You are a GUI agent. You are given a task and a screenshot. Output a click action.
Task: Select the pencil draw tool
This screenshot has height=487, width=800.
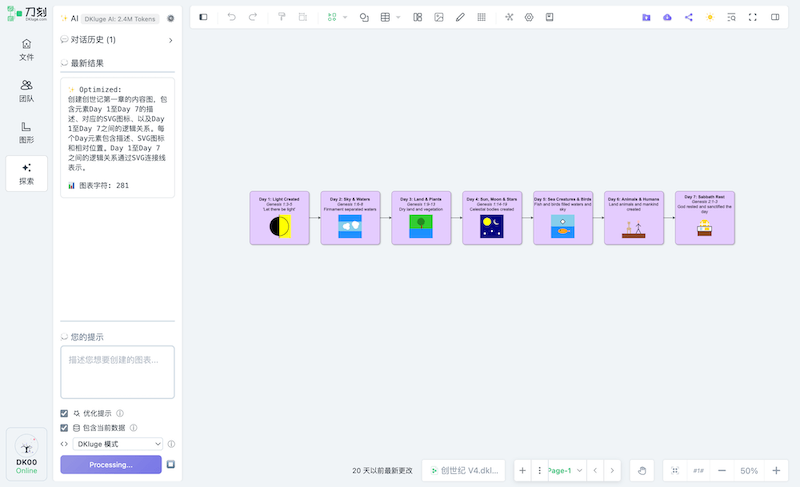click(x=460, y=17)
